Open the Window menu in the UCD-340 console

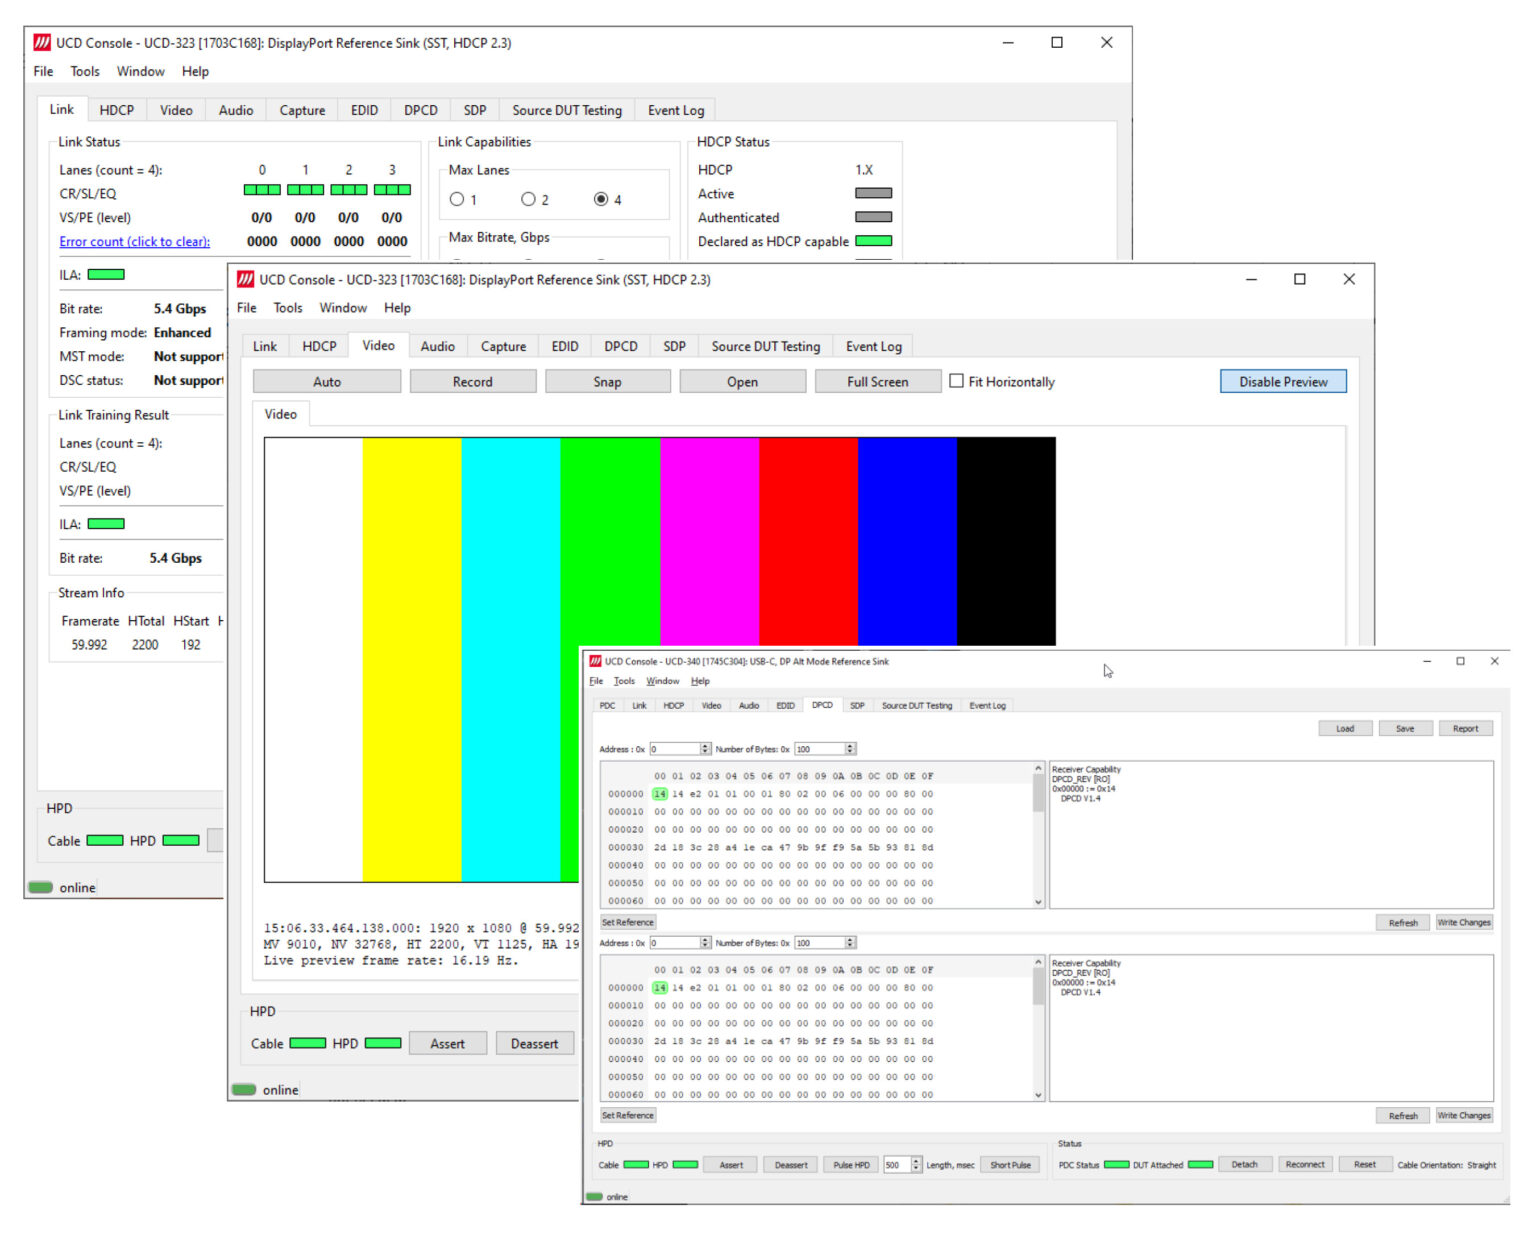point(662,681)
